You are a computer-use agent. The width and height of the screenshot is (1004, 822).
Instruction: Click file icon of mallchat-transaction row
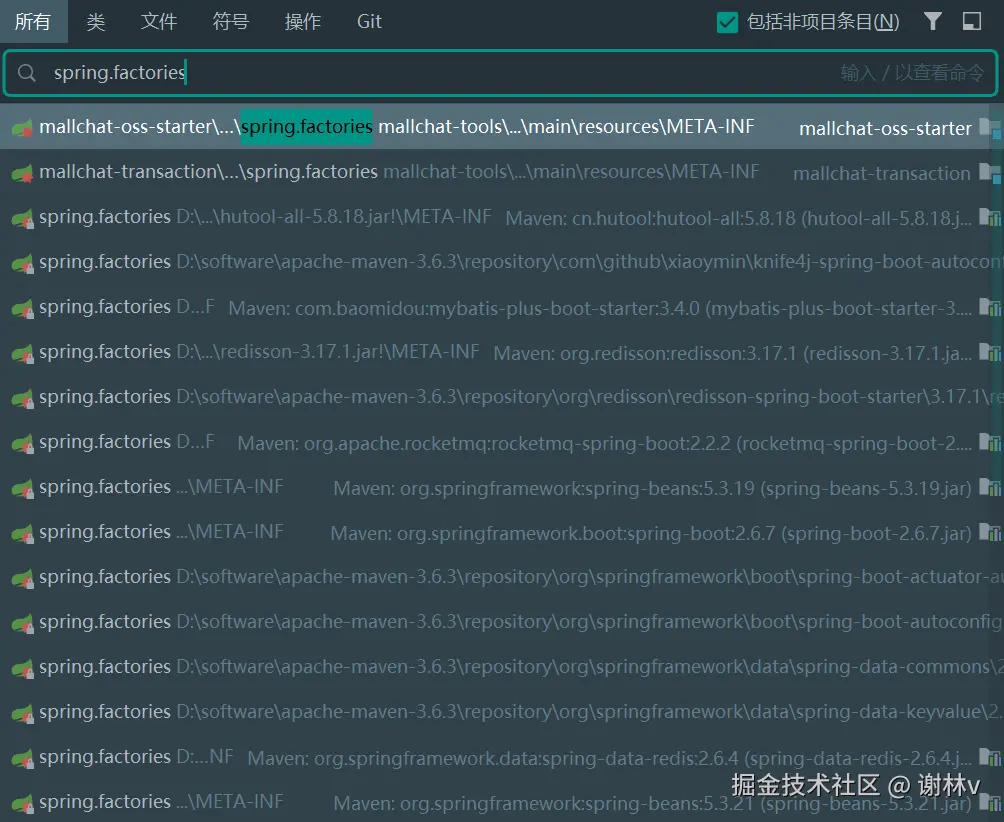click(22, 173)
